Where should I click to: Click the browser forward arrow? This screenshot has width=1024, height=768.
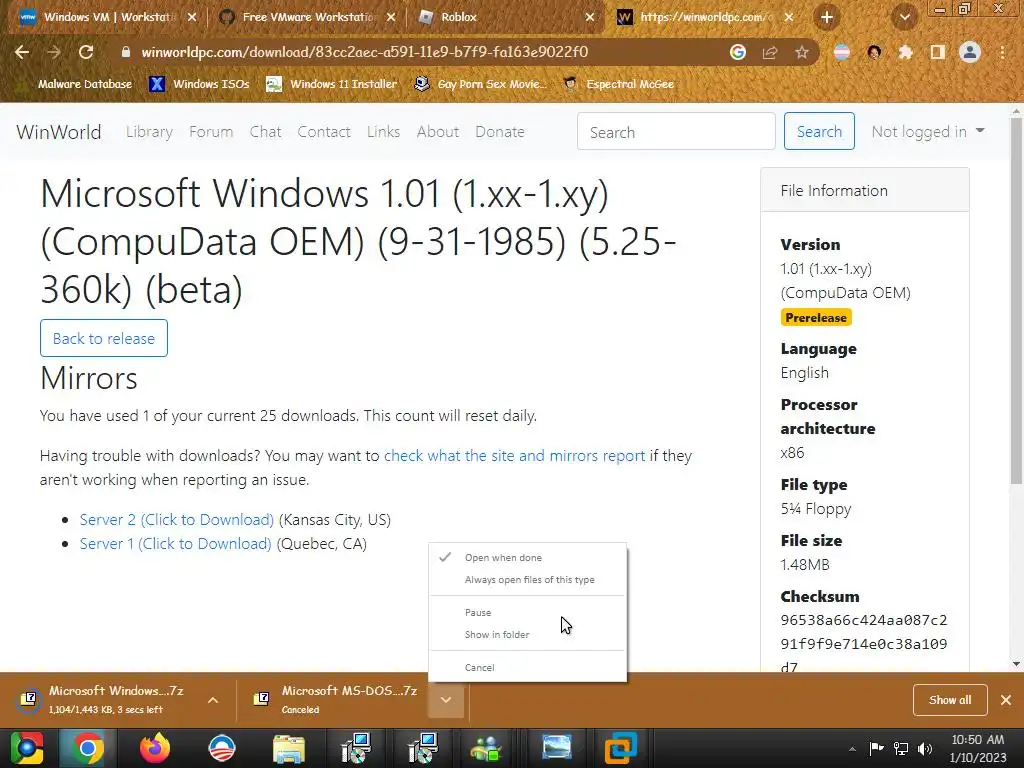click(x=54, y=52)
